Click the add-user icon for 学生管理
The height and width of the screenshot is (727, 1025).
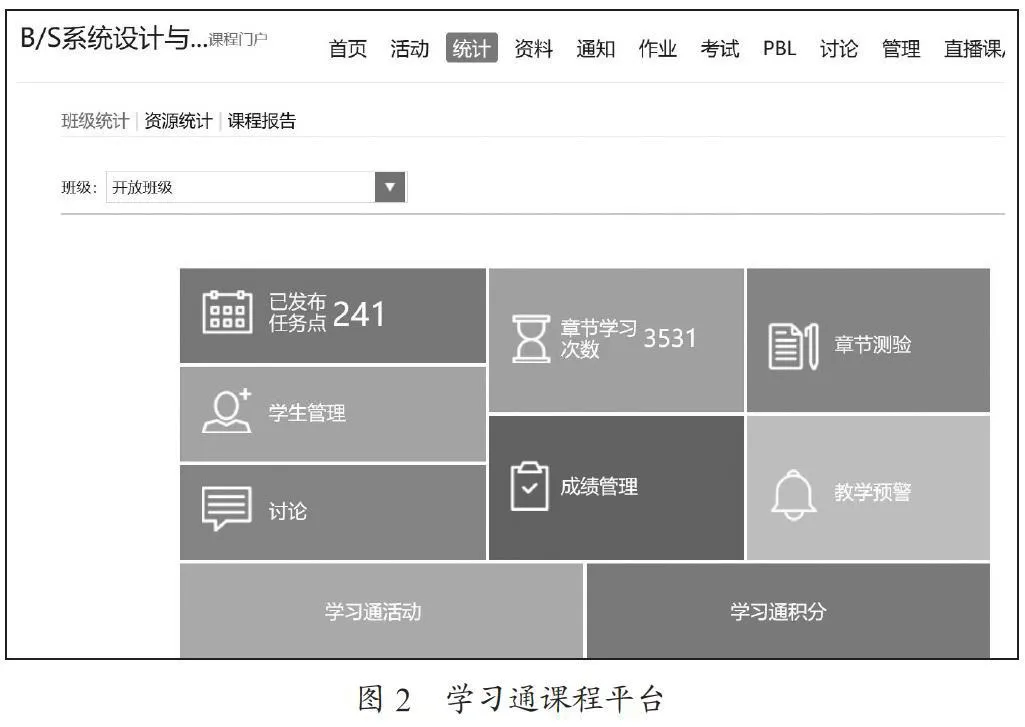[x=227, y=411]
